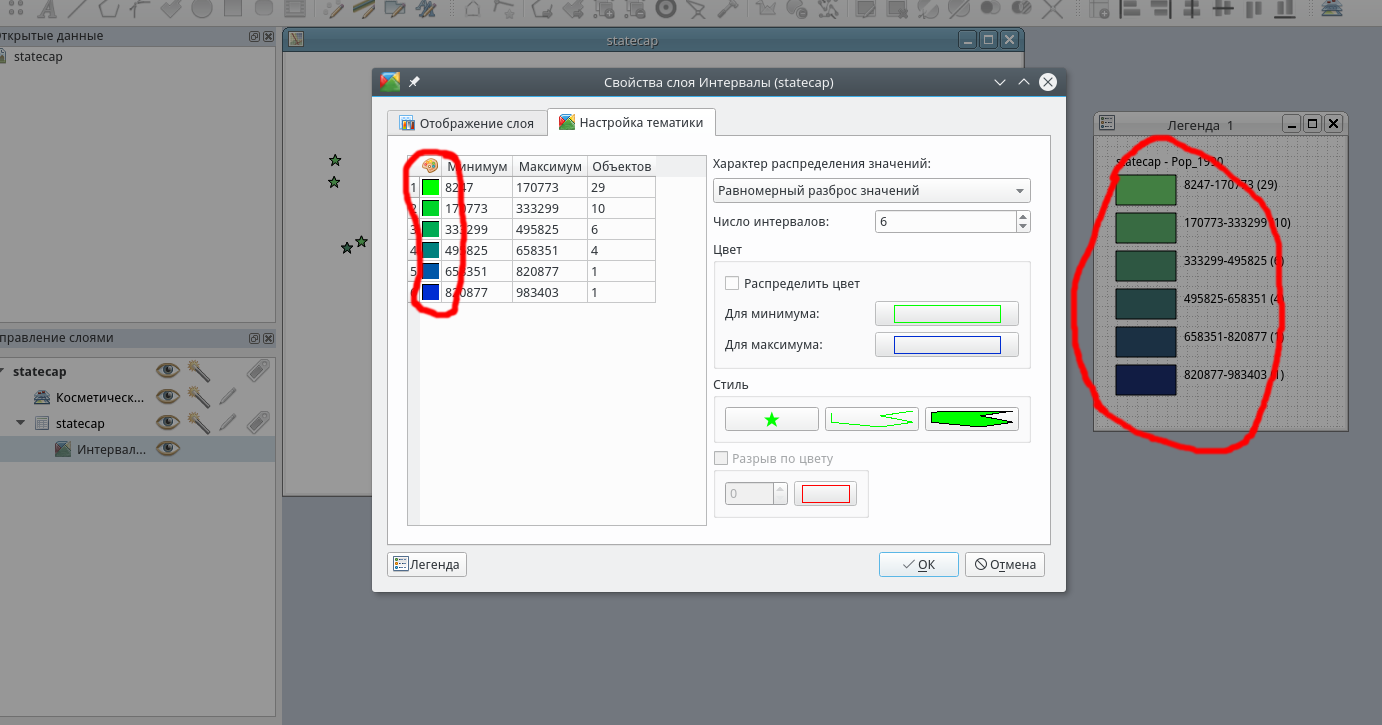Click the Число интервалов input field
Screen dimensions: 1382x725
943,222
